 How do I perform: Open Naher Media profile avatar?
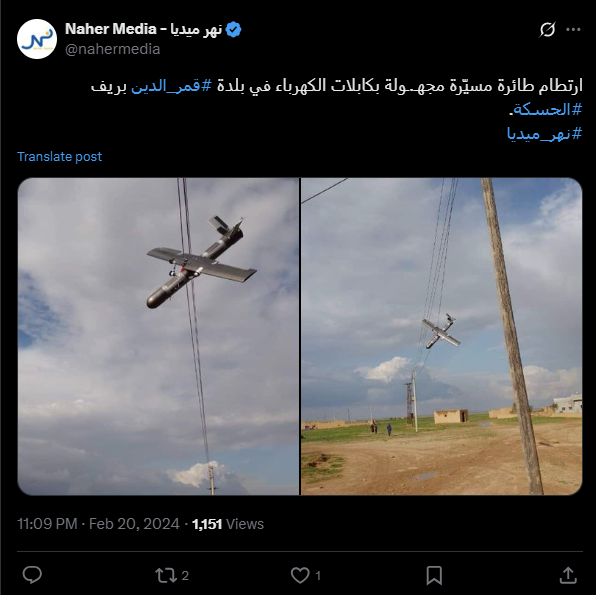click(37, 39)
